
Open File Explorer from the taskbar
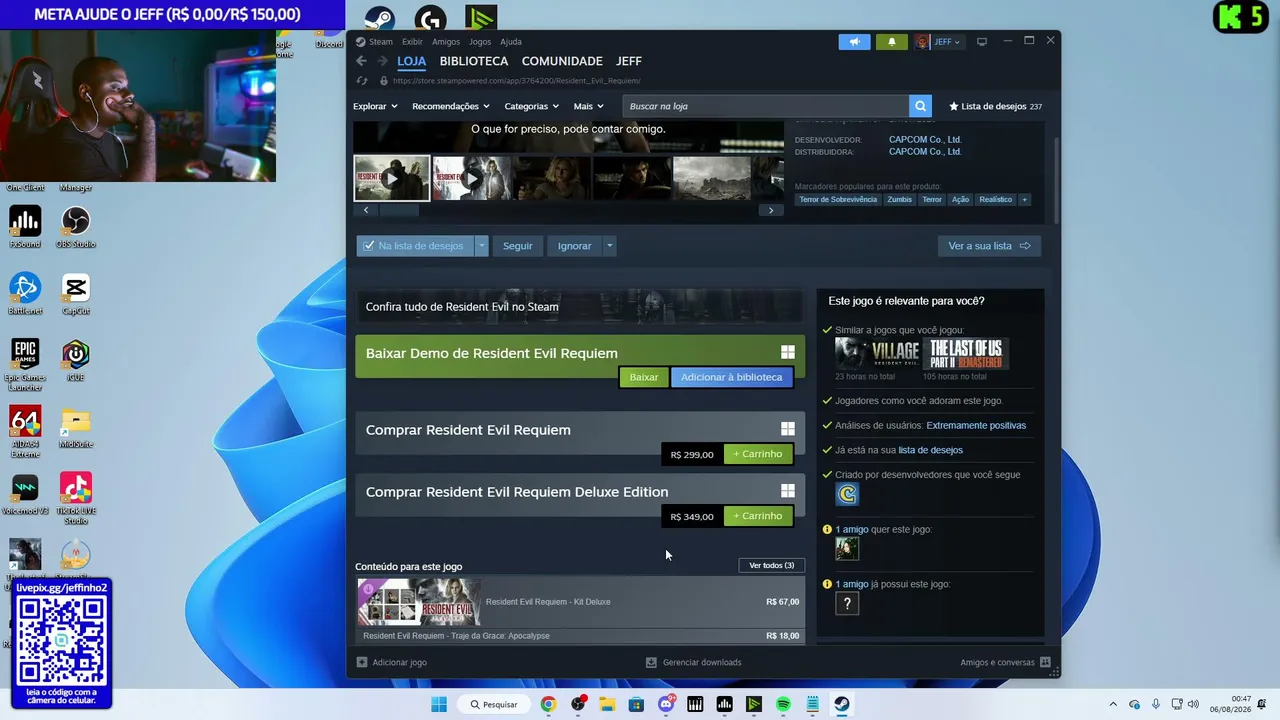pos(607,704)
